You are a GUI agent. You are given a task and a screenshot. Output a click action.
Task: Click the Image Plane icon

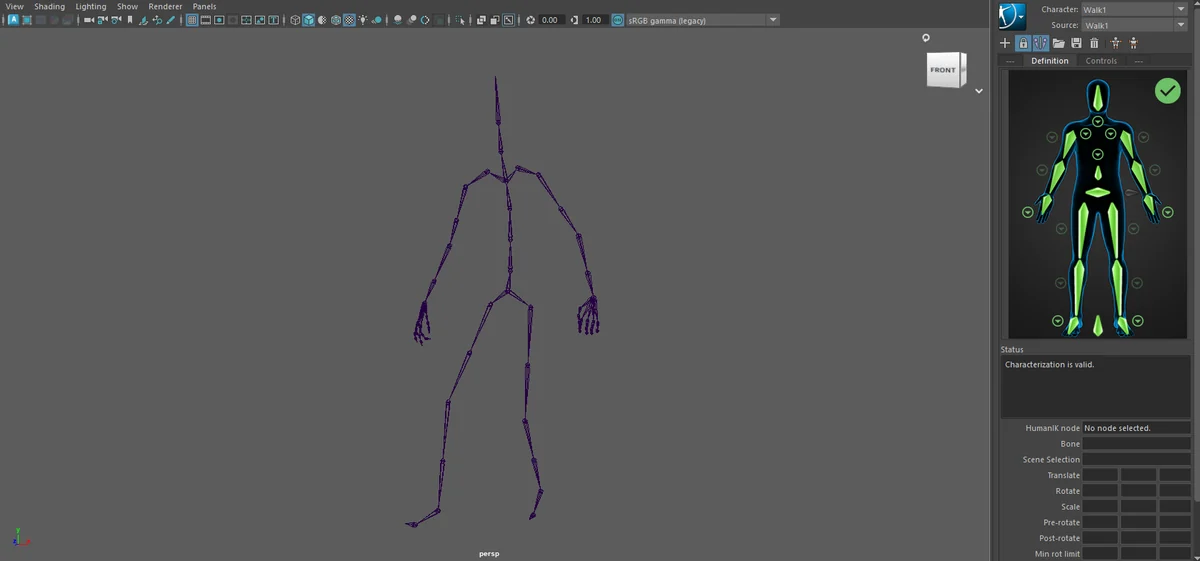click(x=143, y=20)
